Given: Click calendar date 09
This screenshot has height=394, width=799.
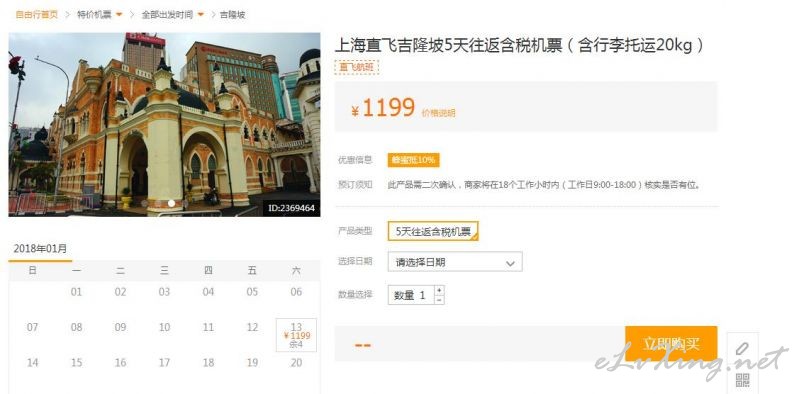Looking at the screenshot, I should point(120,327).
